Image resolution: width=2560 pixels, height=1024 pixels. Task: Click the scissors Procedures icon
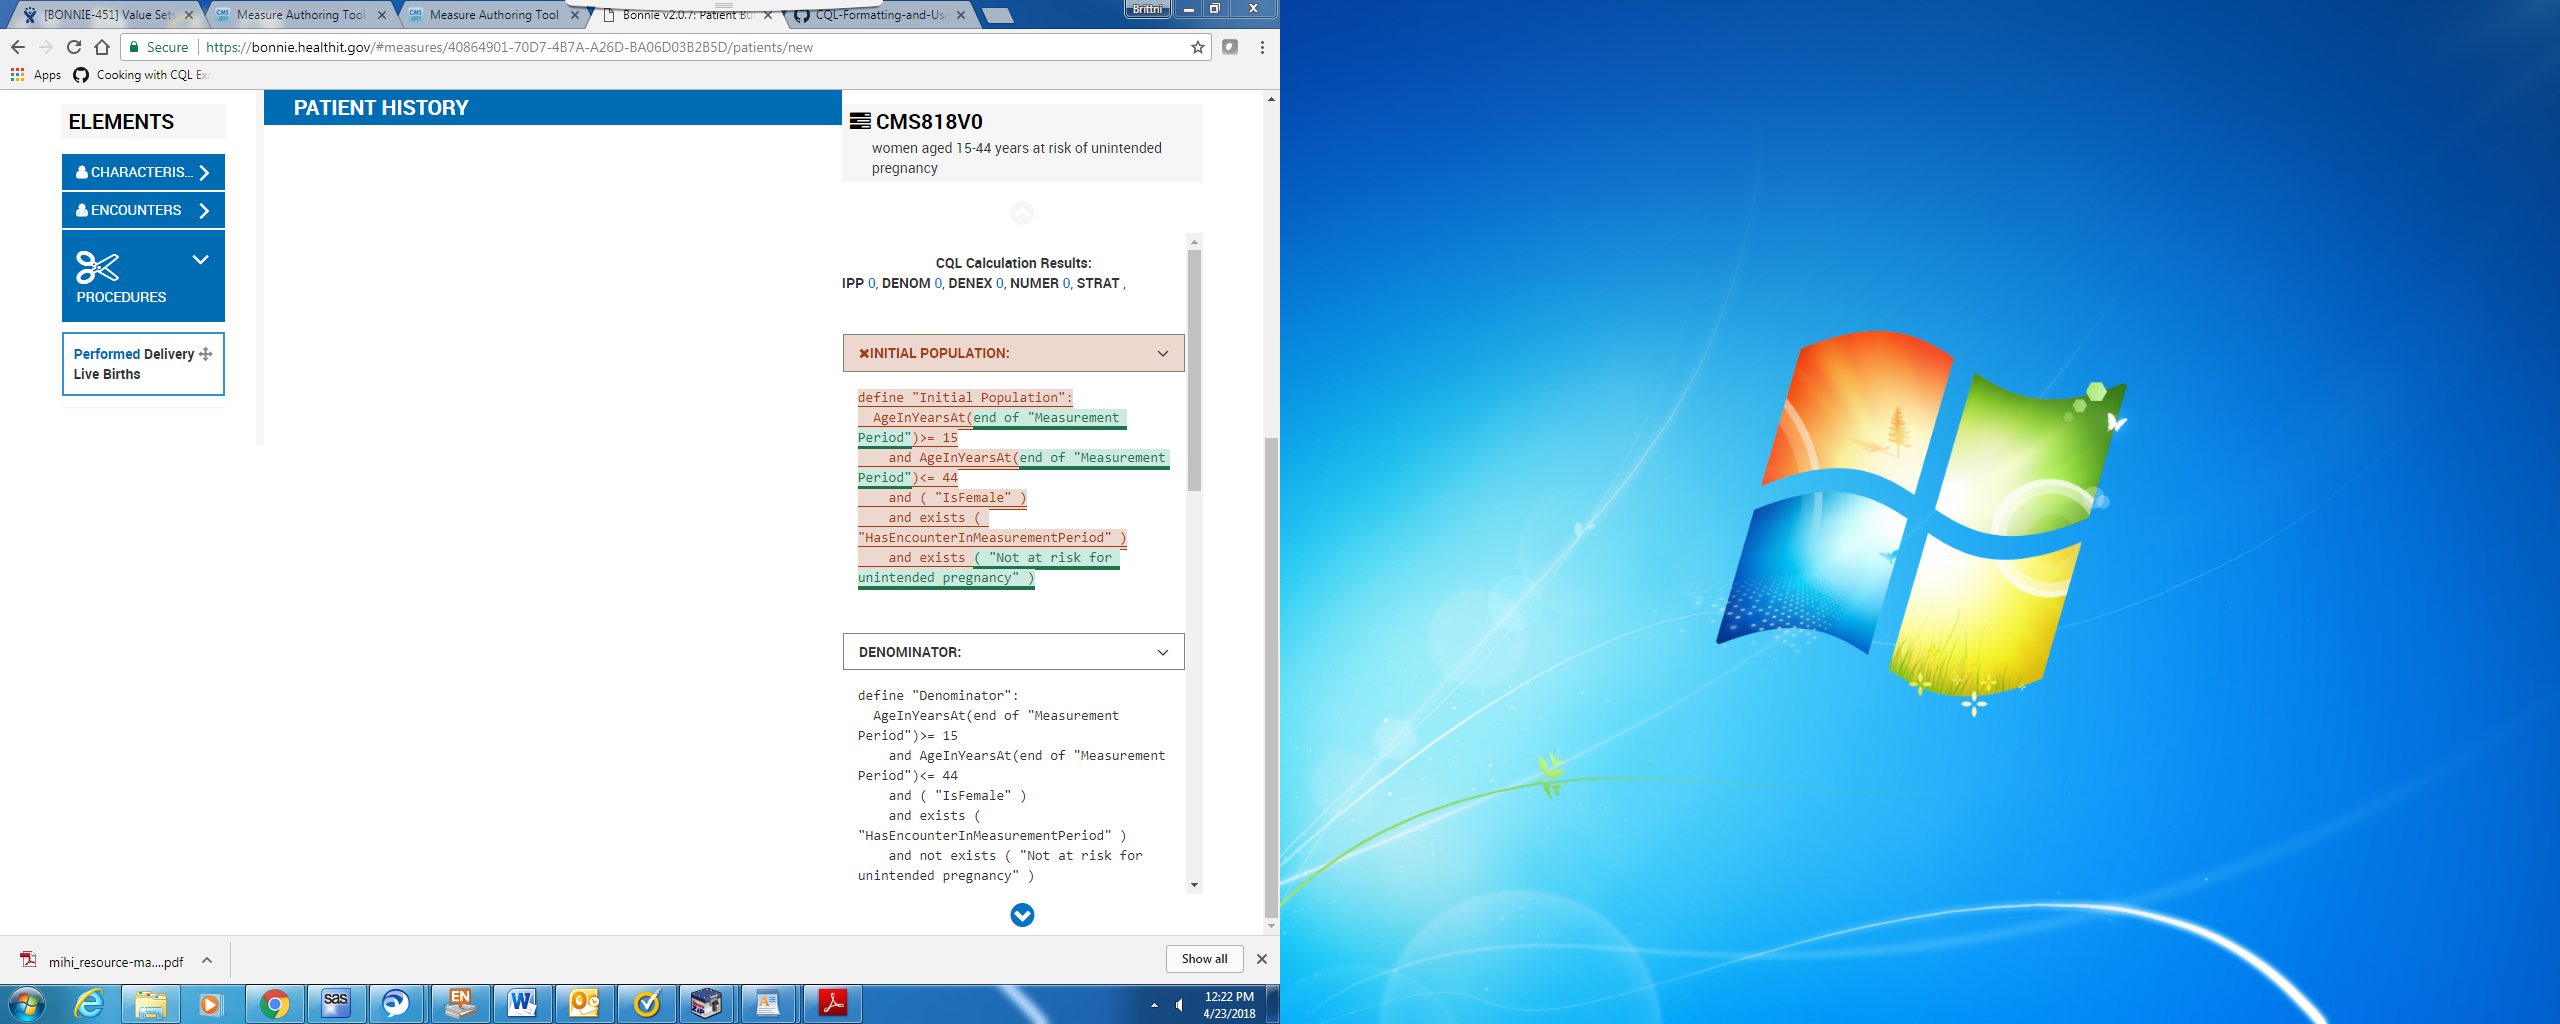click(97, 267)
